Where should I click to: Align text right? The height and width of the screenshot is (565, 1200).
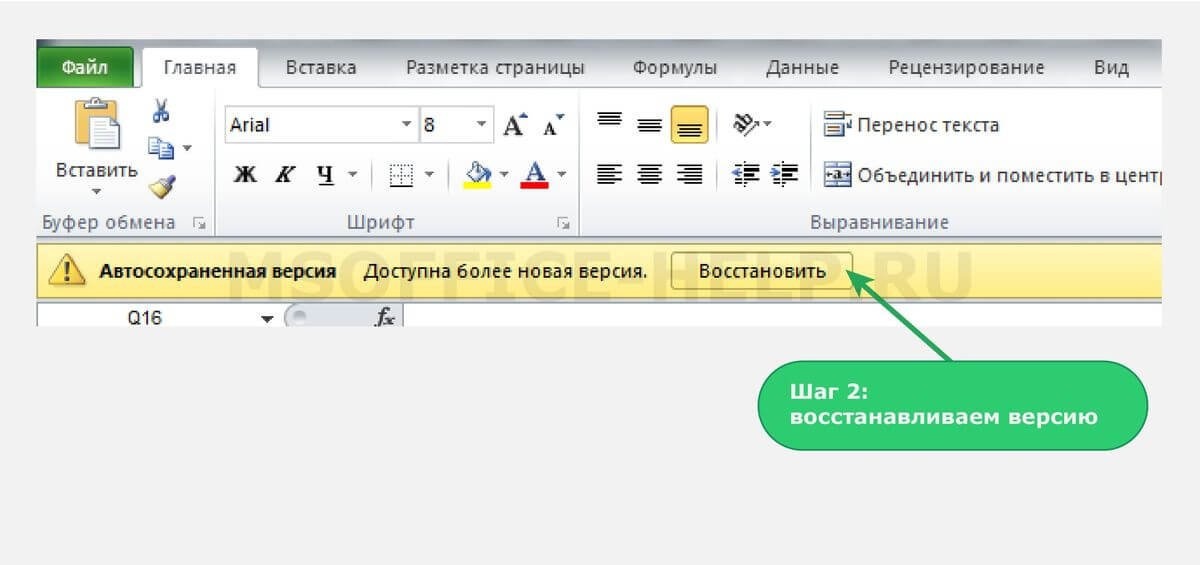click(x=690, y=175)
